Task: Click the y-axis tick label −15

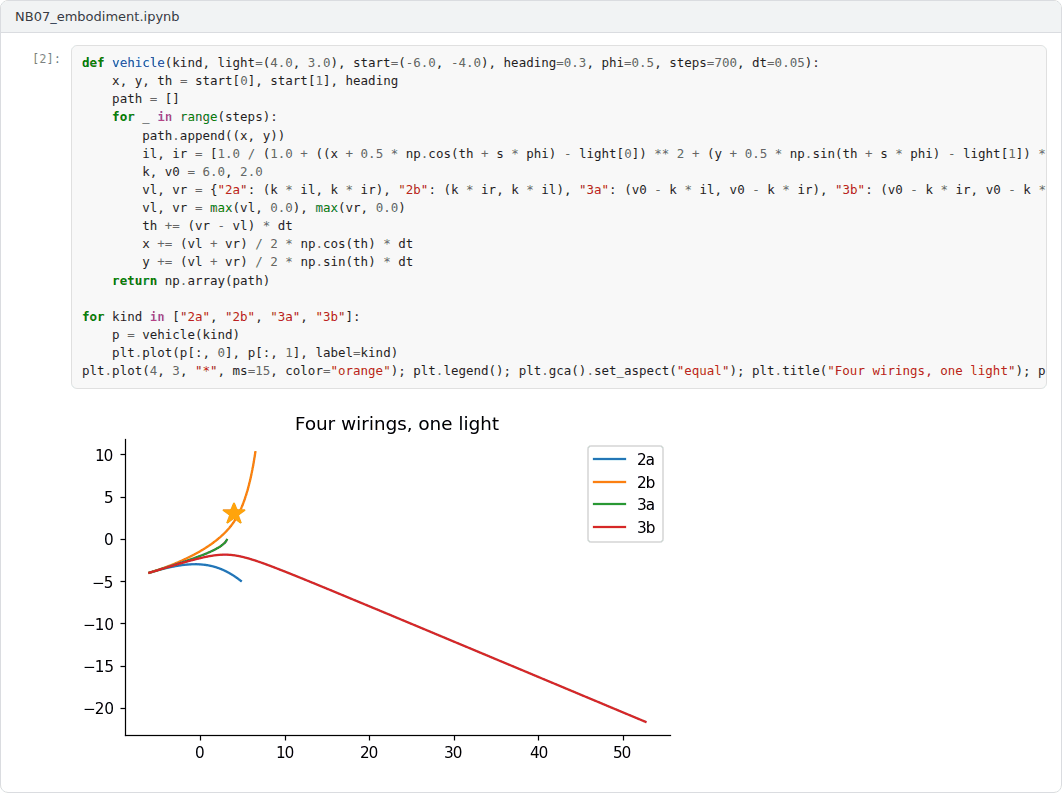Action: [99, 666]
